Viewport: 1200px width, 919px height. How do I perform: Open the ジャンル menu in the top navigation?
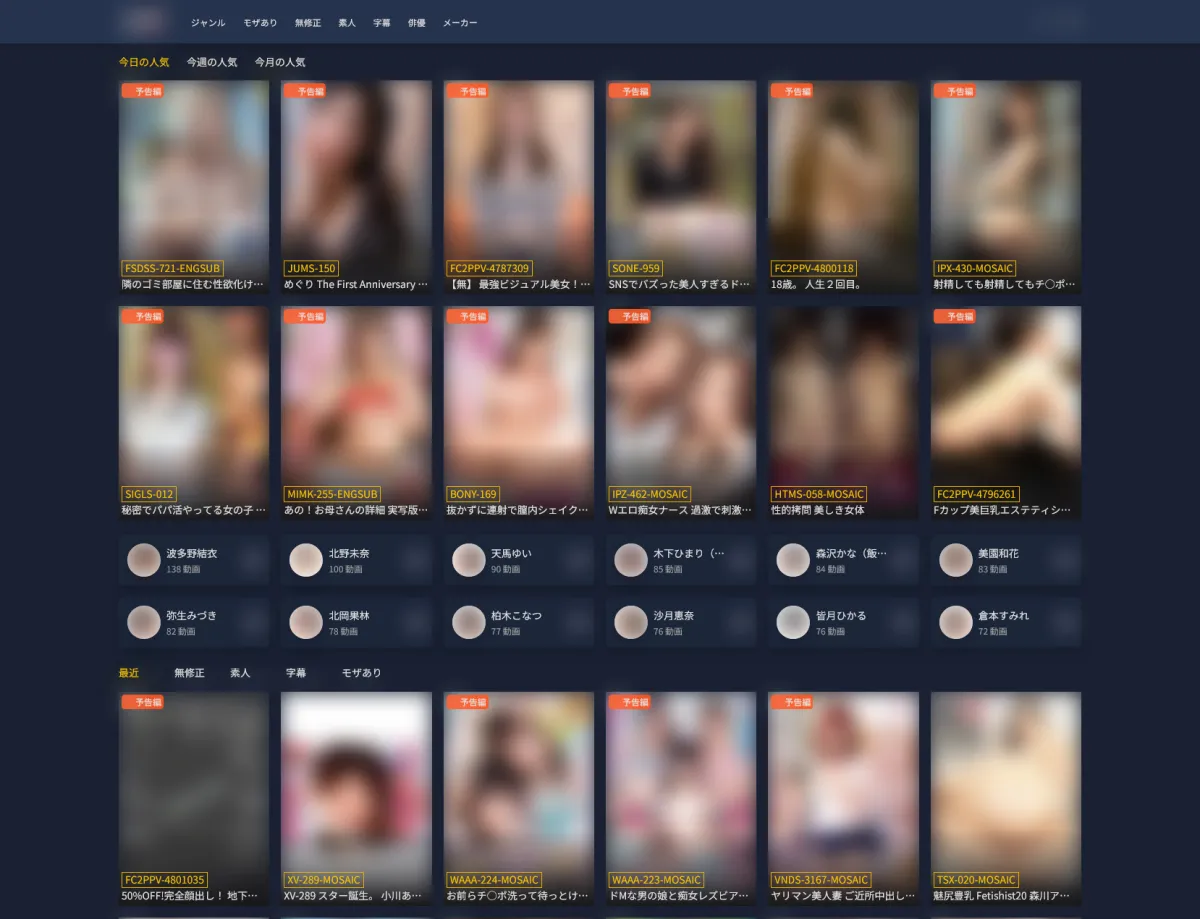(x=208, y=22)
